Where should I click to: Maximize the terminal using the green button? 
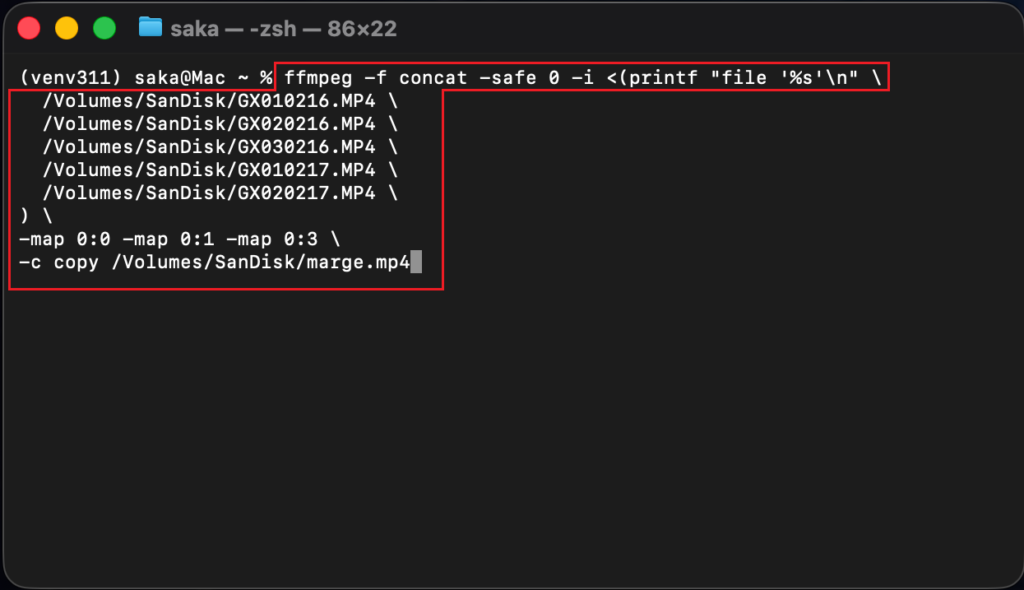(x=104, y=28)
